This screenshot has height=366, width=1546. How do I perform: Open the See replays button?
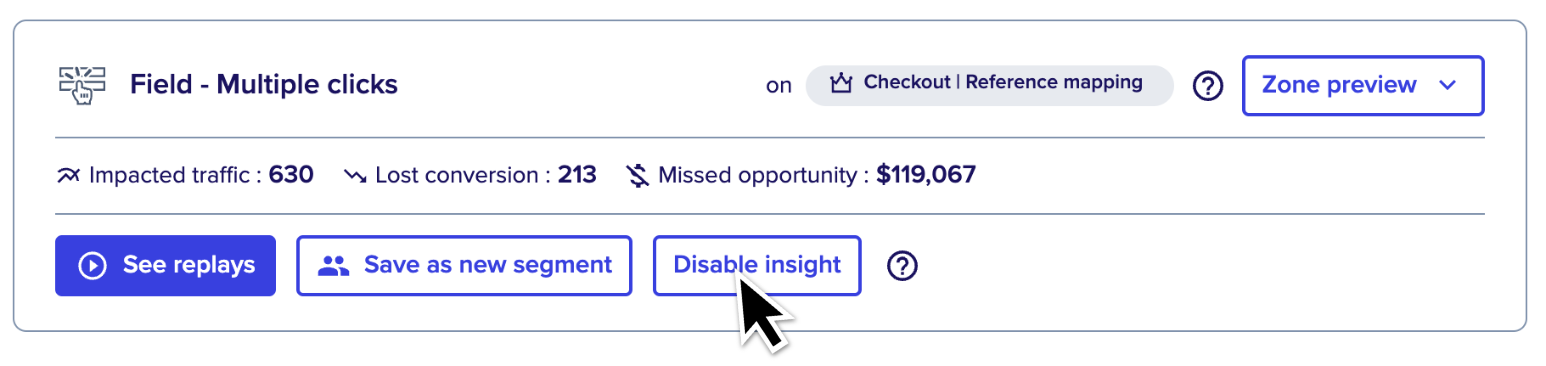click(165, 265)
